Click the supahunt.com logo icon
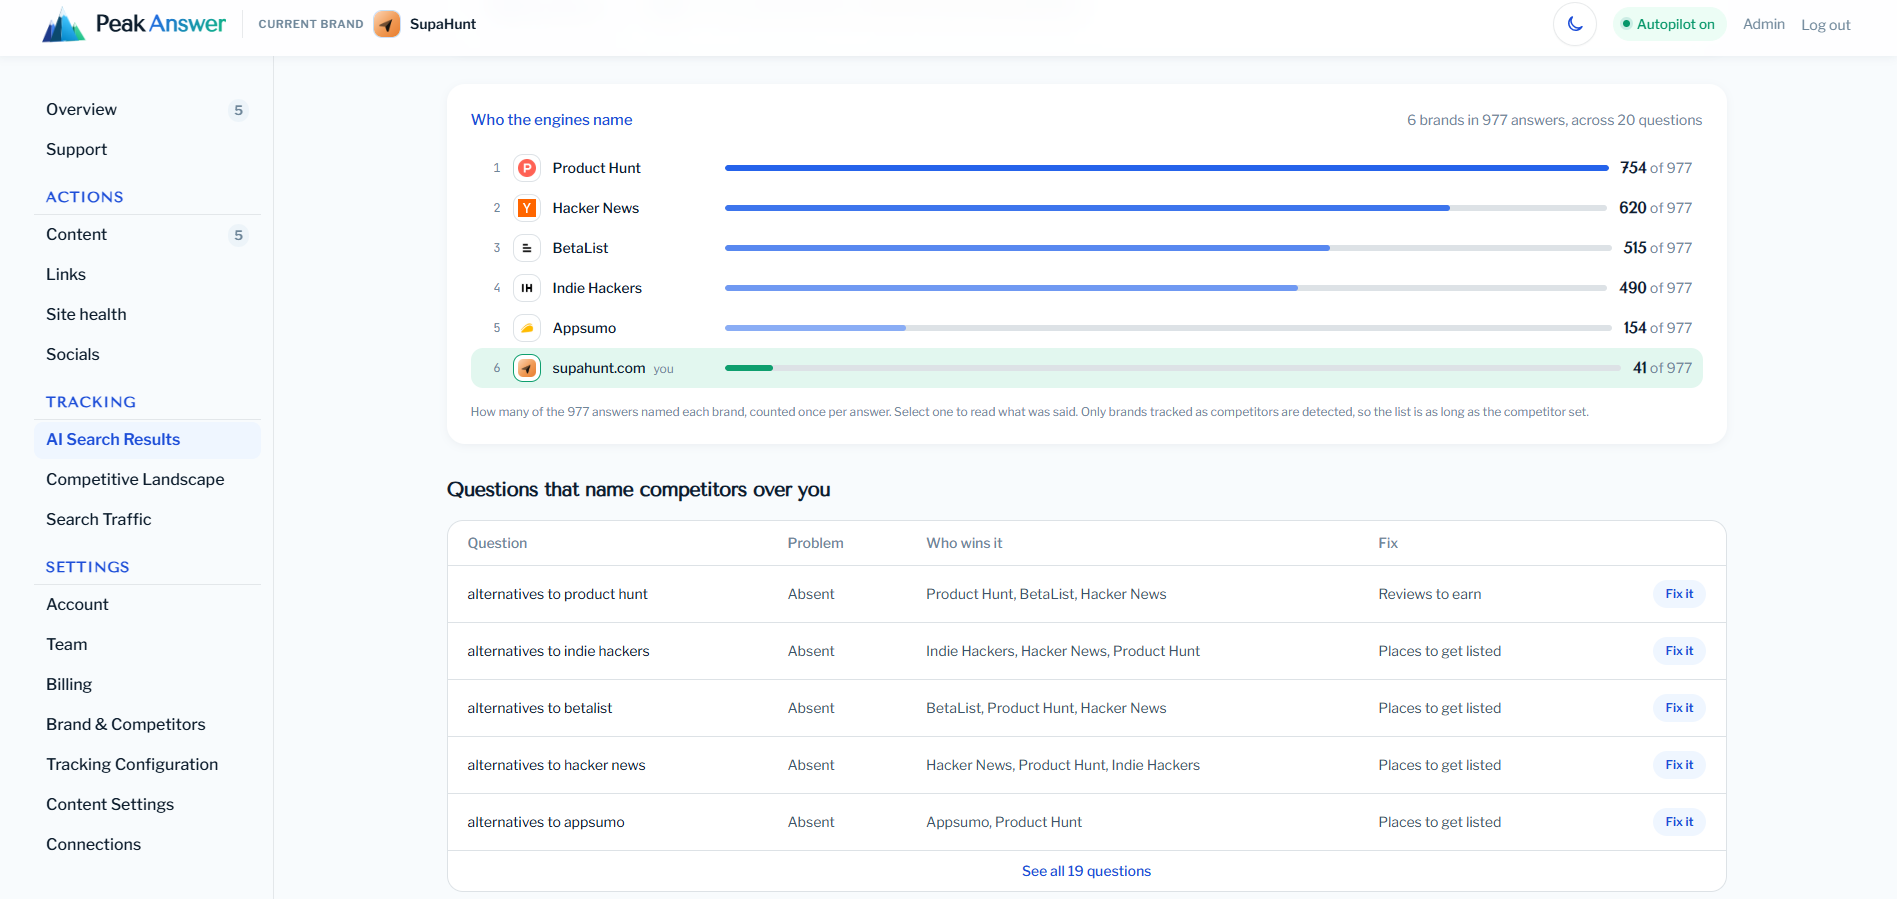1897x899 pixels. (x=527, y=368)
